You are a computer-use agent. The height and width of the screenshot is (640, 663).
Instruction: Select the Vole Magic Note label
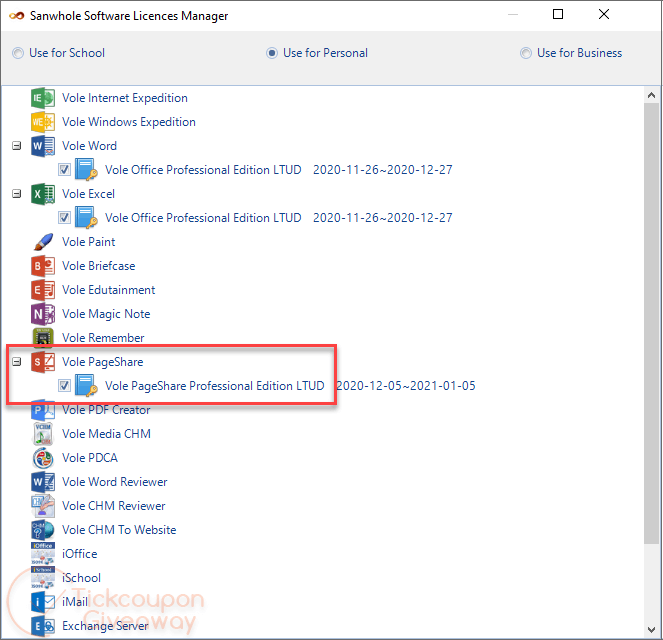pos(106,314)
